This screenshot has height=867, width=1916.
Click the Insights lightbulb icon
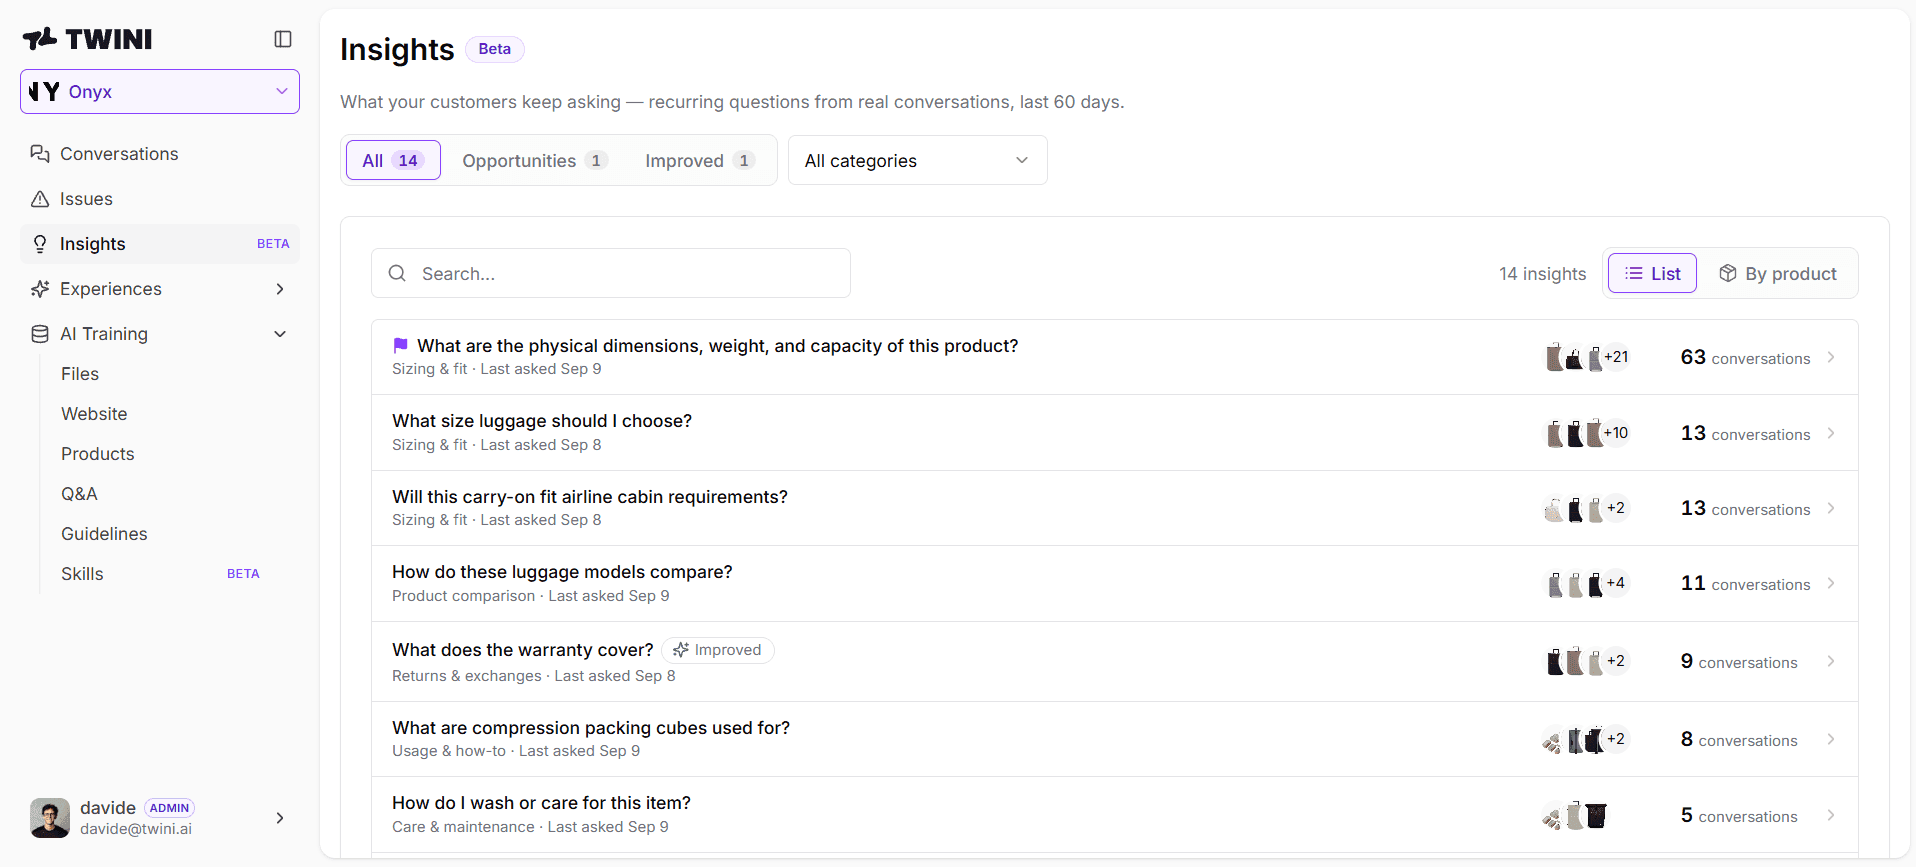click(x=40, y=244)
